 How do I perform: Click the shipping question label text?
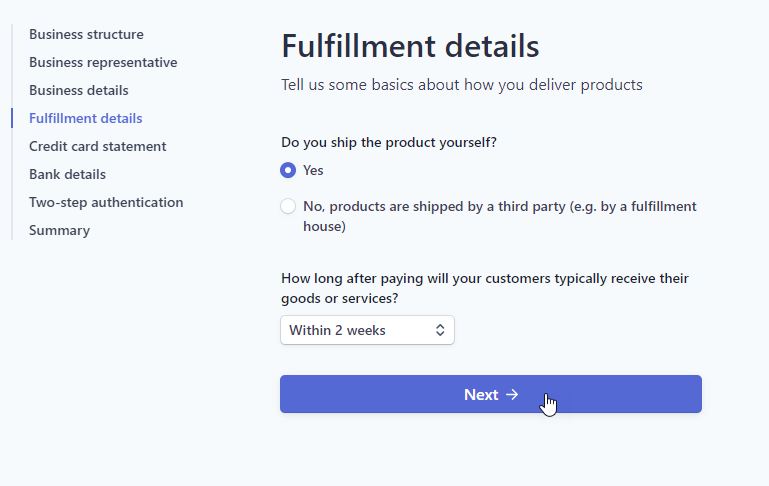click(389, 142)
